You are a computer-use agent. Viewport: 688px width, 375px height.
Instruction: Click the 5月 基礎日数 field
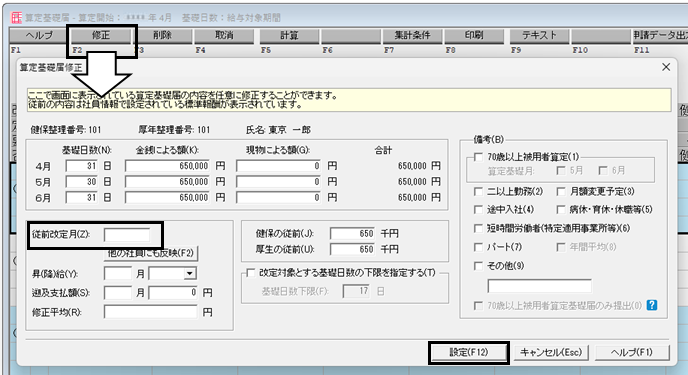pyautogui.click(x=82, y=182)
